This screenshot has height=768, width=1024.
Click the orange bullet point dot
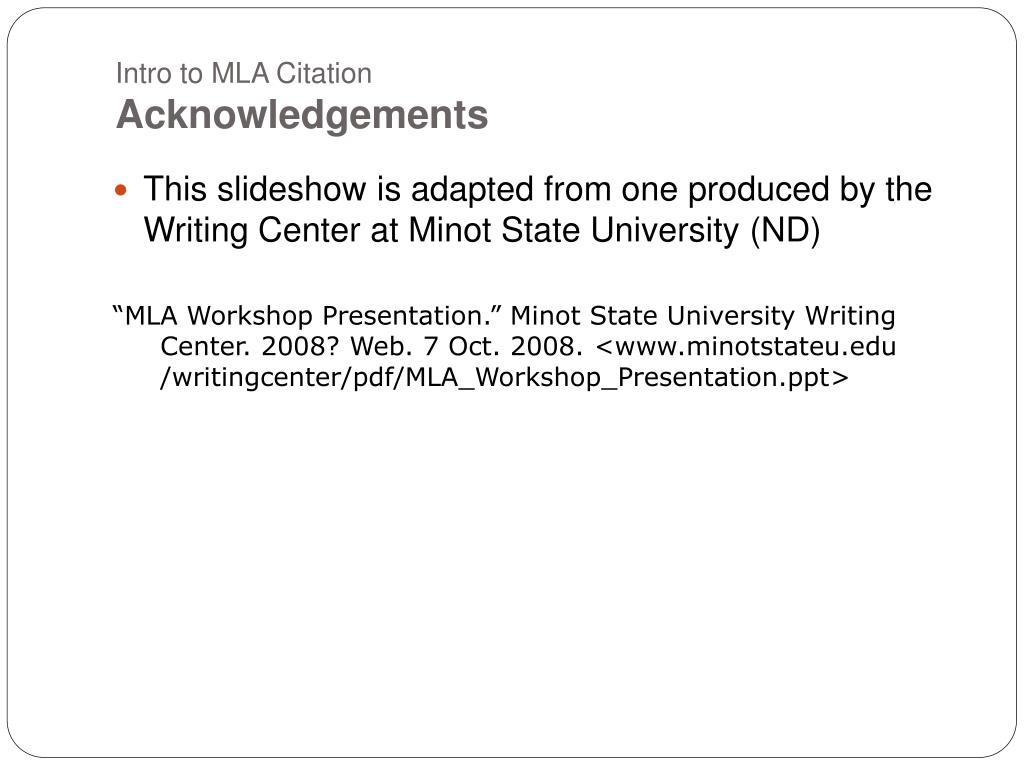[121, 191]
